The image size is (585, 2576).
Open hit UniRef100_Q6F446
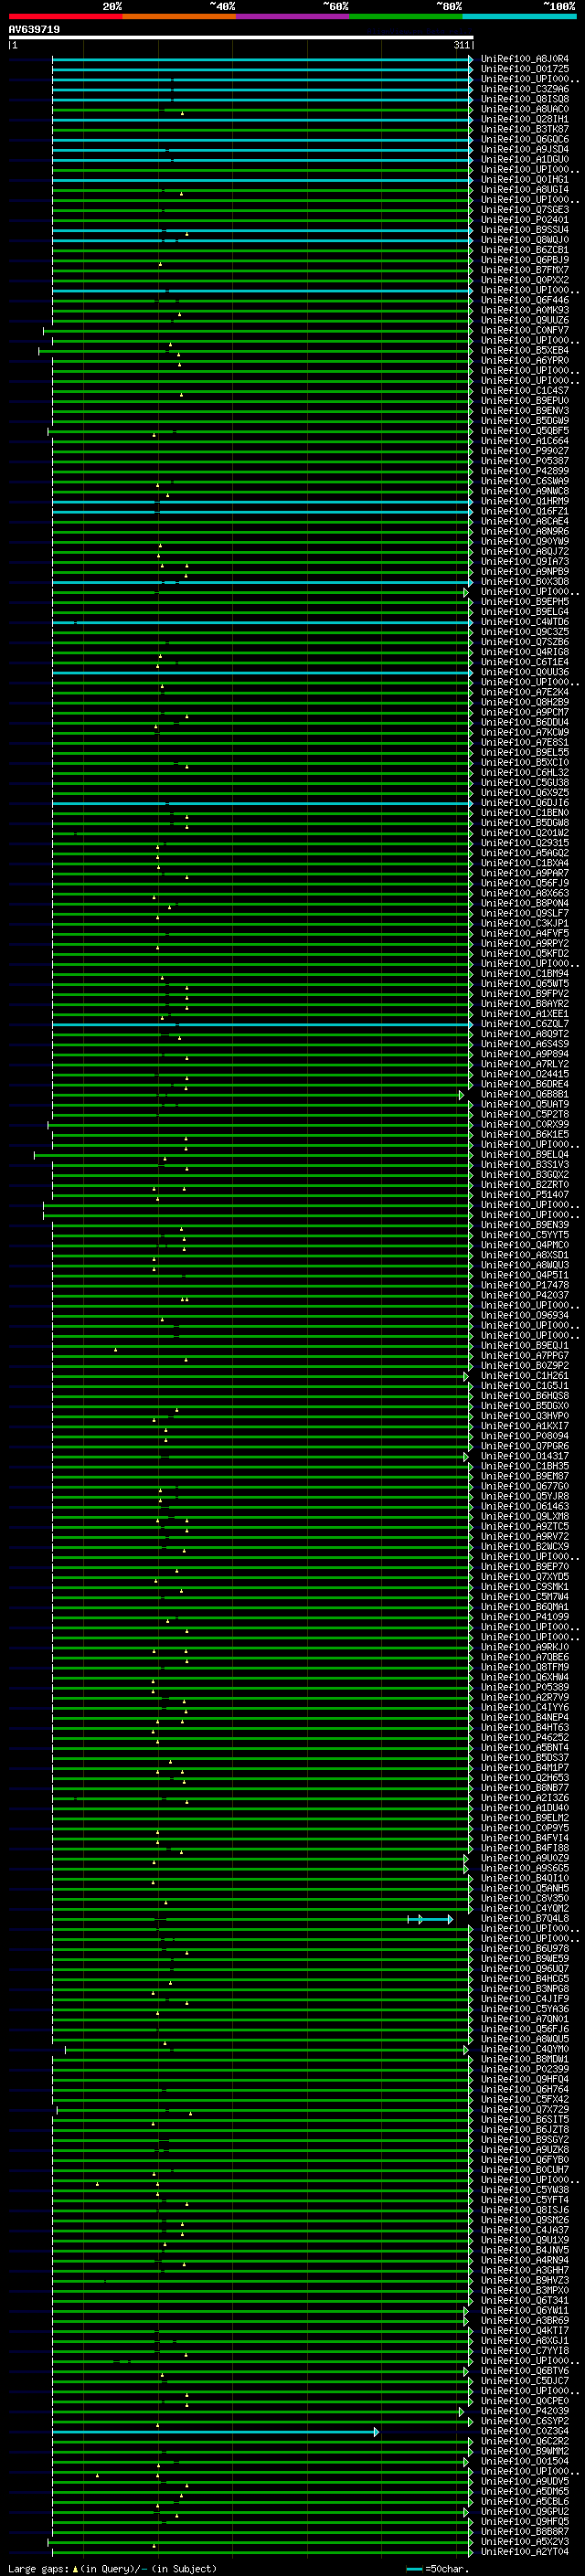(525, 300)
